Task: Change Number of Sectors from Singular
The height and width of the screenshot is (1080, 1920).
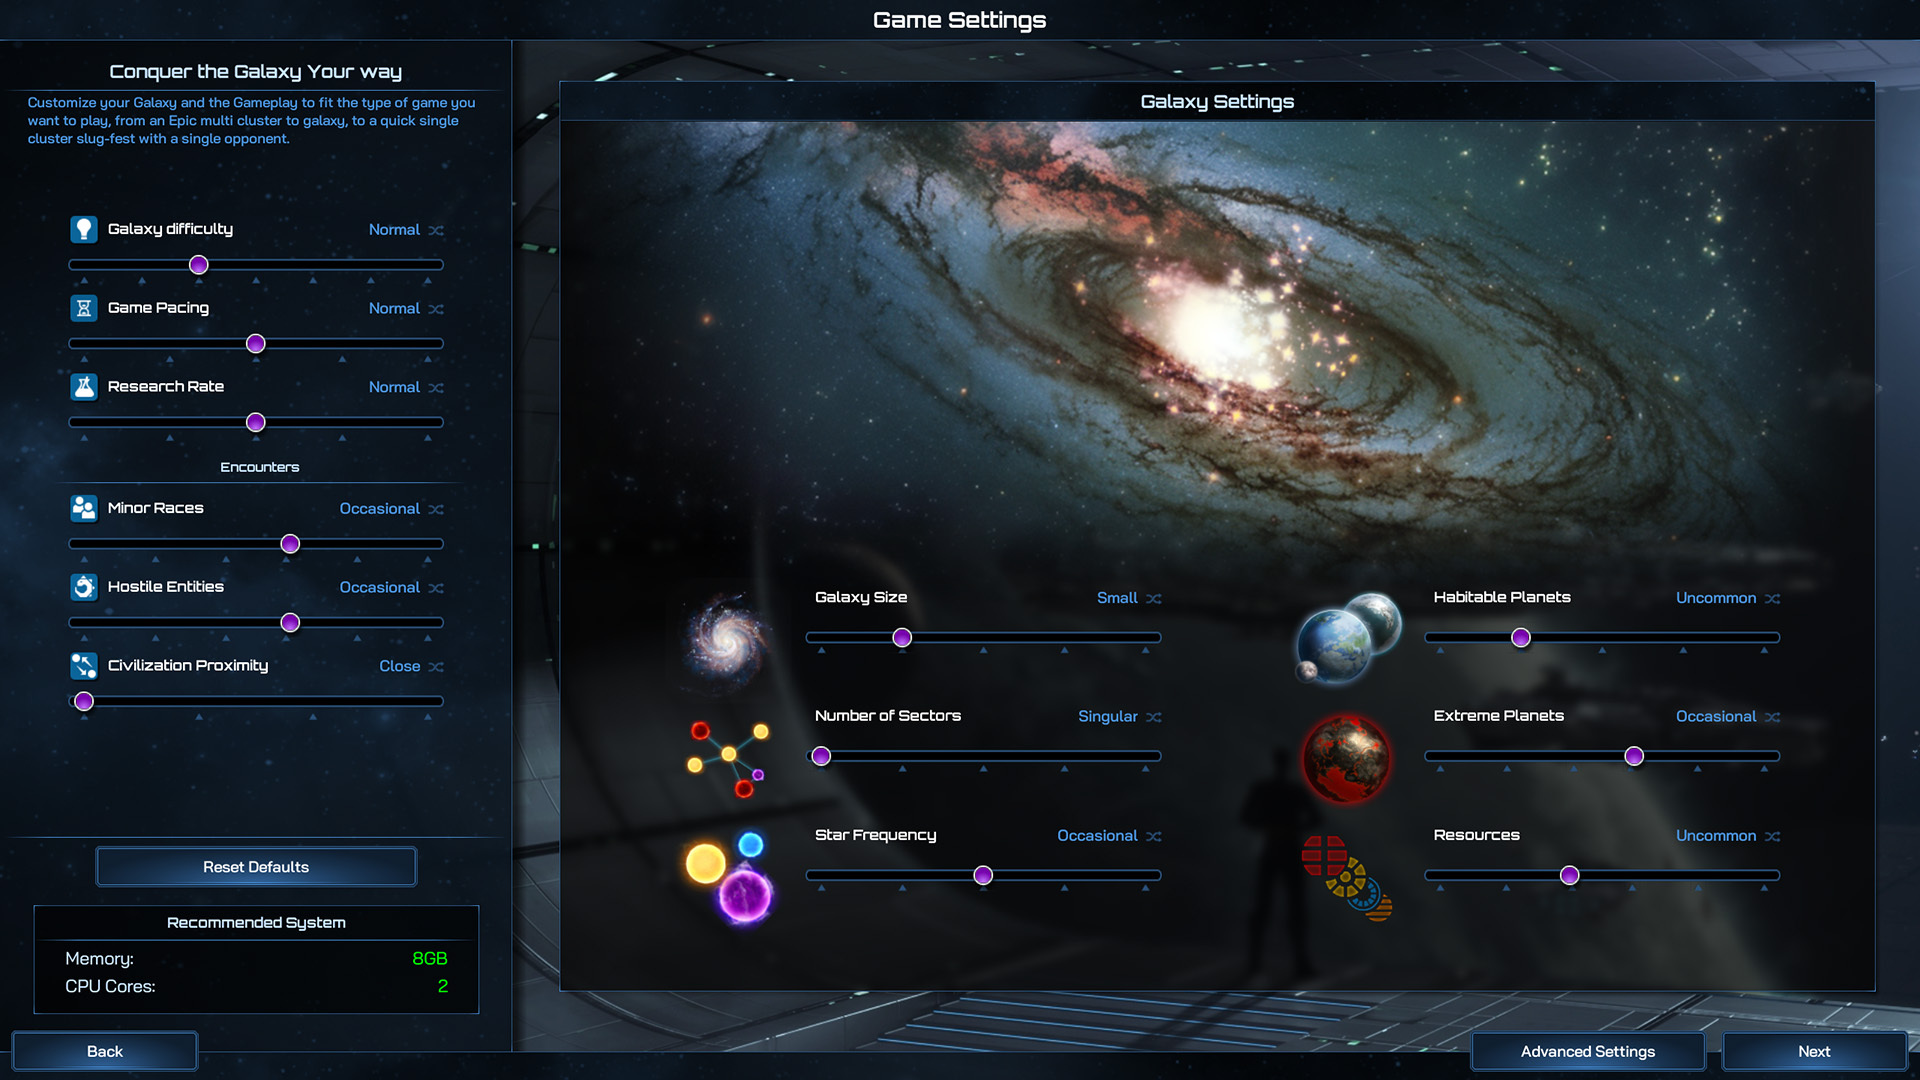Action: pyautogui.click(x=1154, y=717)
